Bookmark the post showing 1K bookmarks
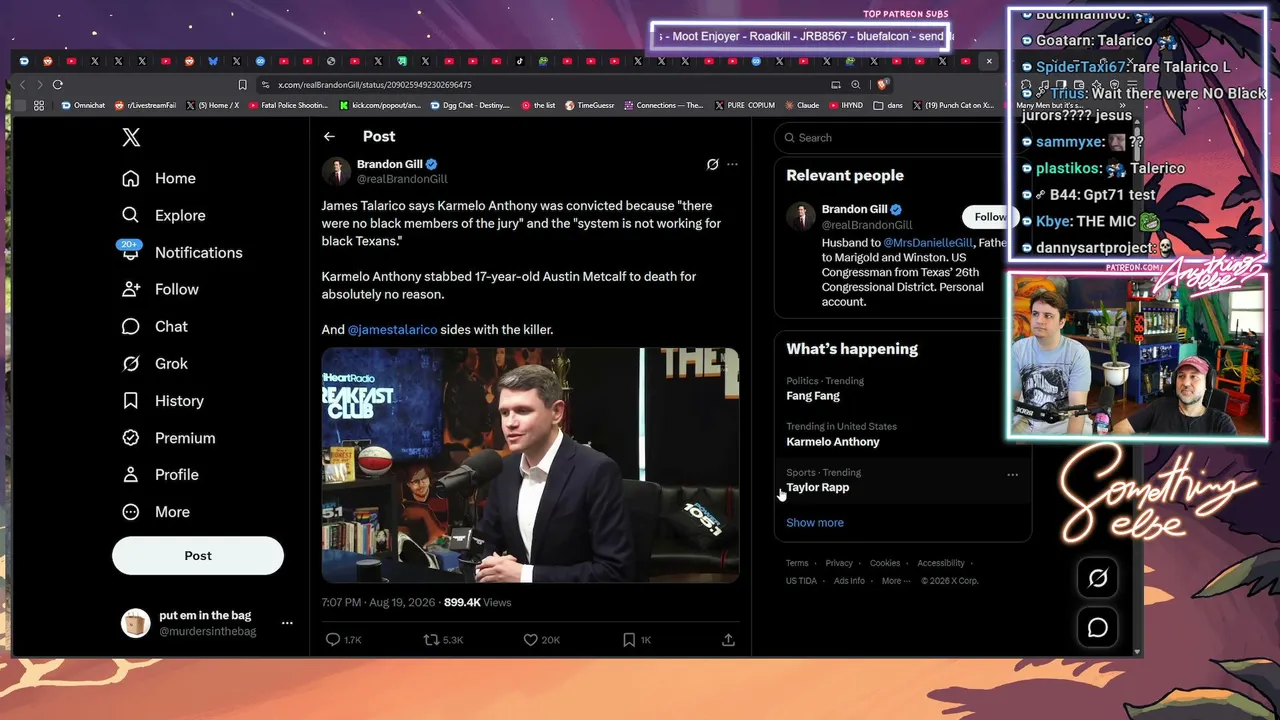1280x720 pixels. (636, 640)
